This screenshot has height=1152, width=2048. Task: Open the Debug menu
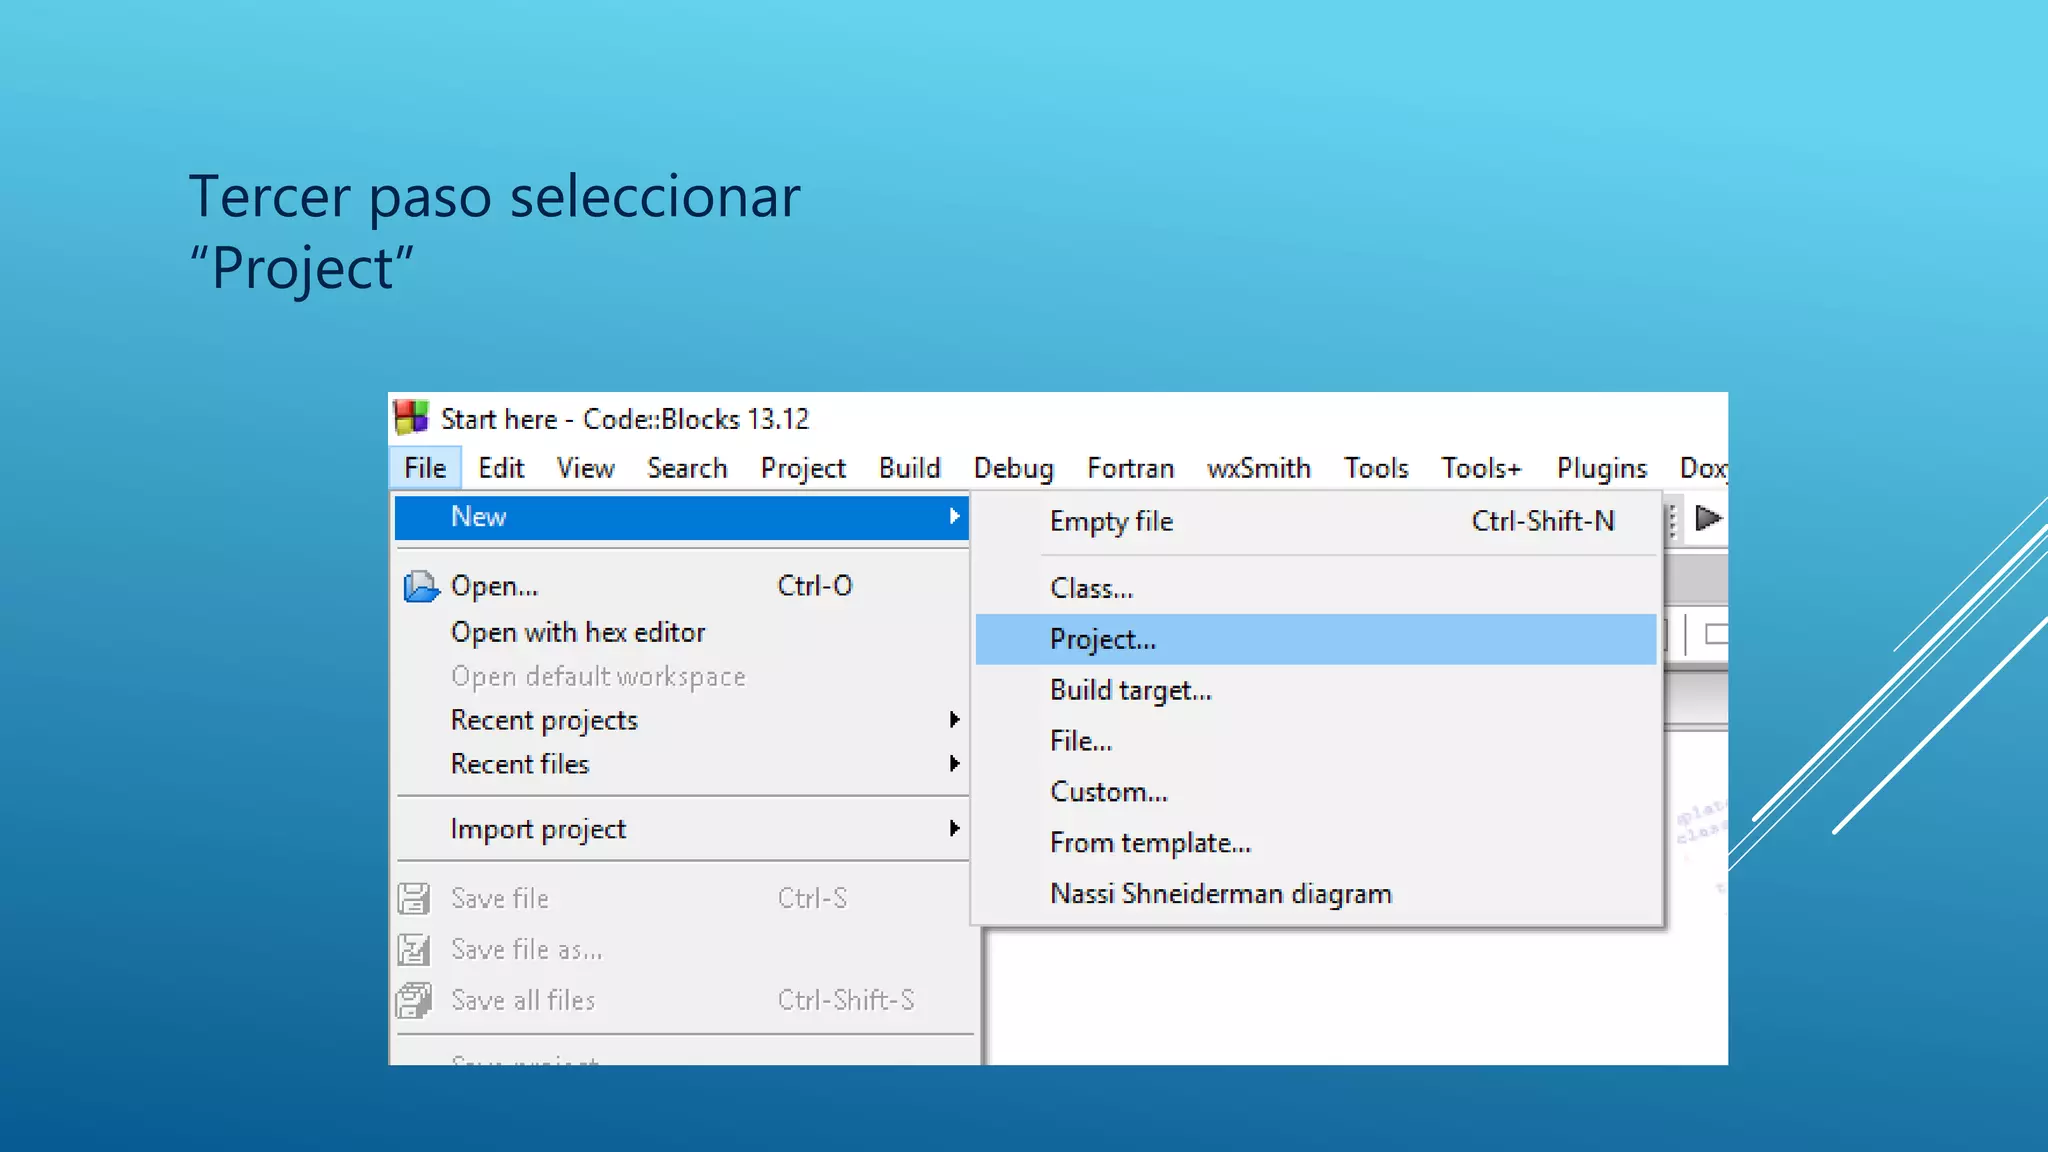click(x=1013, y=468)
